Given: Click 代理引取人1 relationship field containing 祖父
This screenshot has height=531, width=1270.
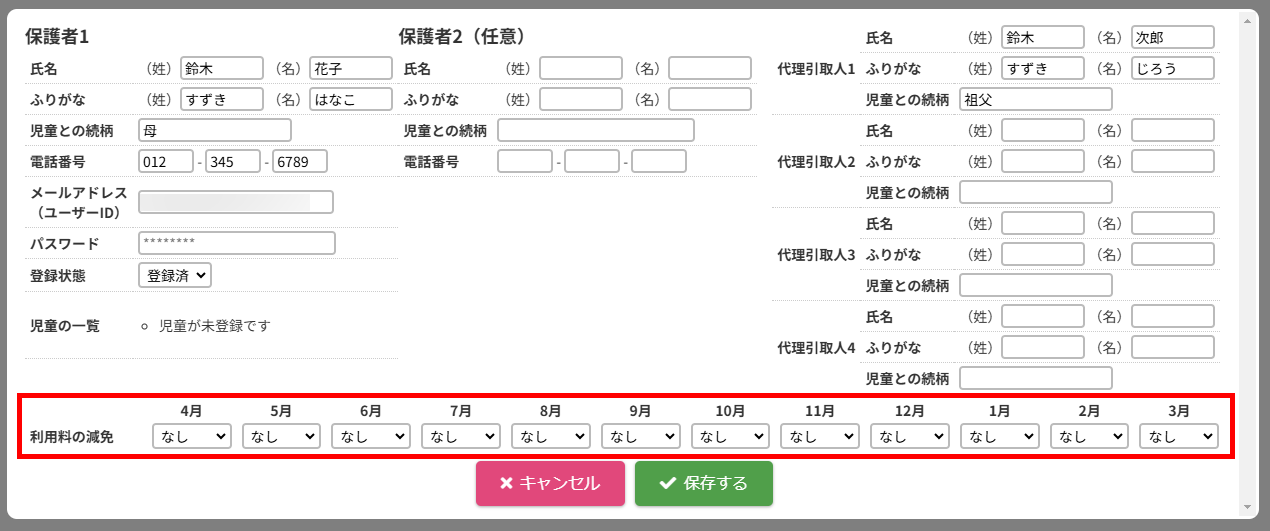Looking at the screenshot, I should click(x=1036, y=100).
